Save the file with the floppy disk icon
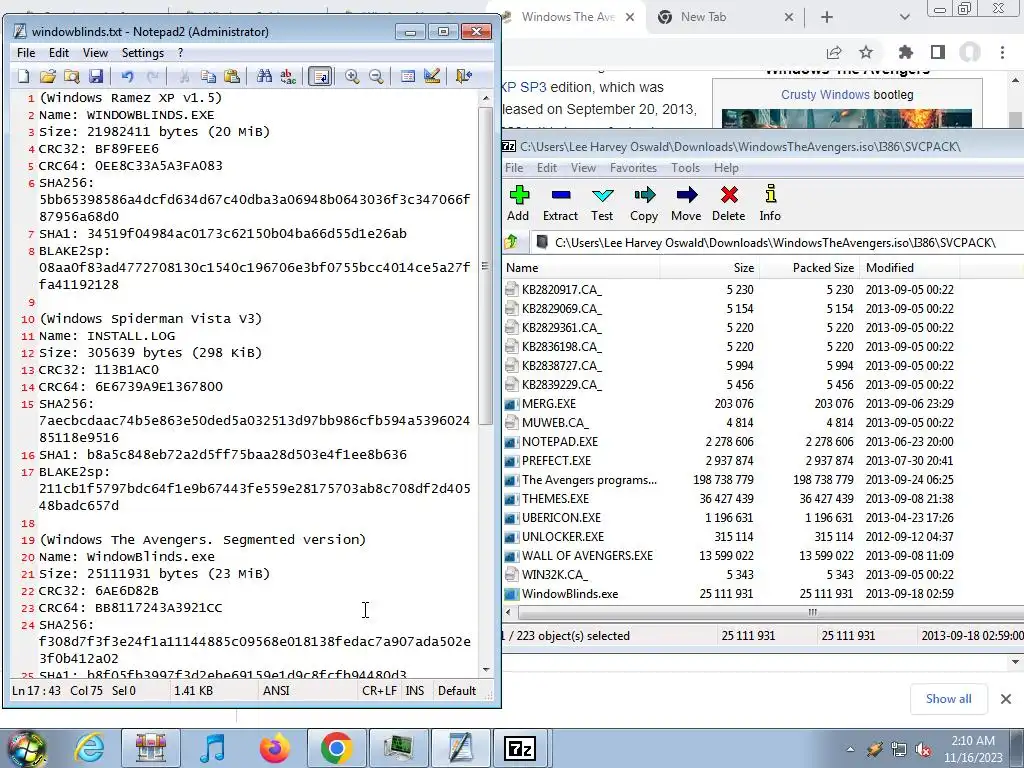1024x768 pixels. [x=95, y=76]
